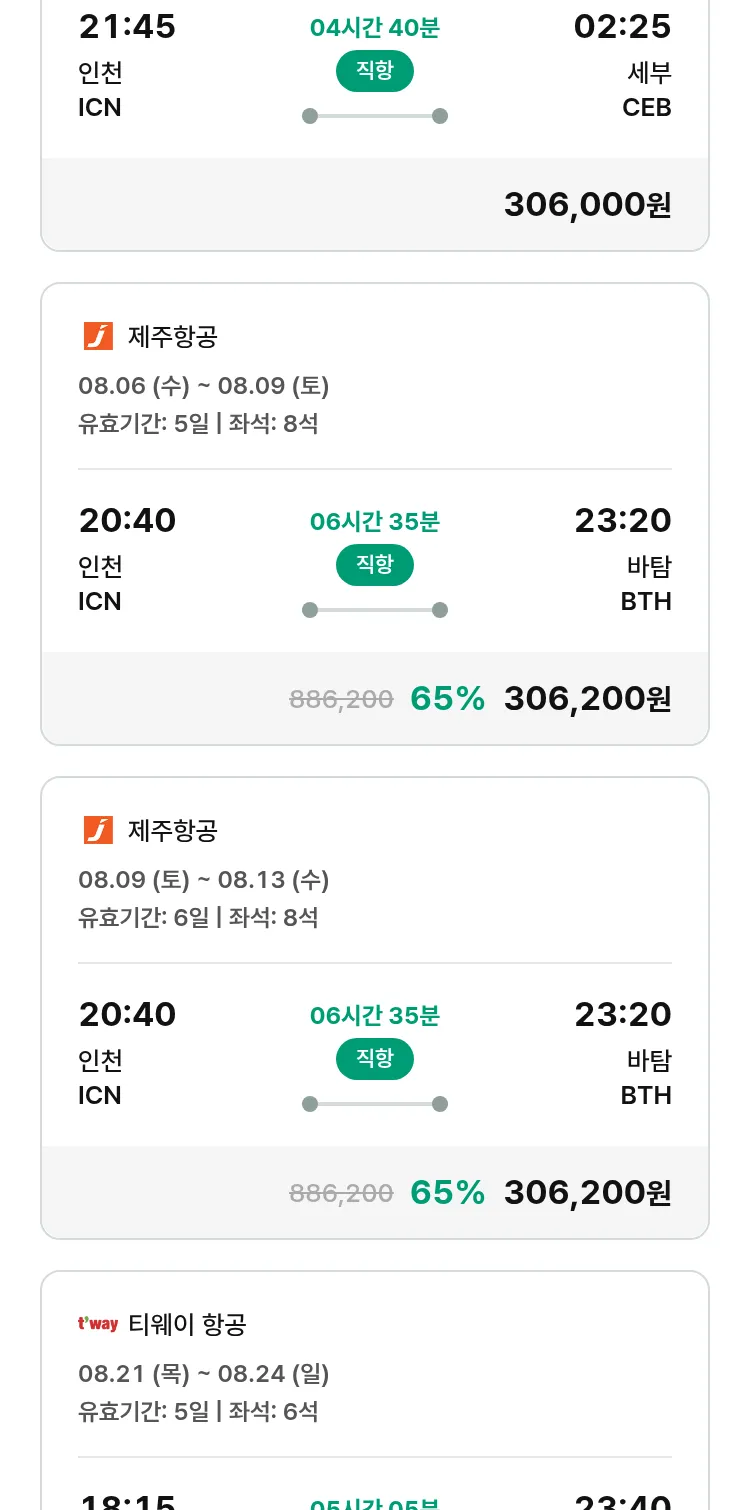Select the 306,200원 price on 08.06 ~ 08.09 flight
750x1510 pixels.
pos(587,698)
